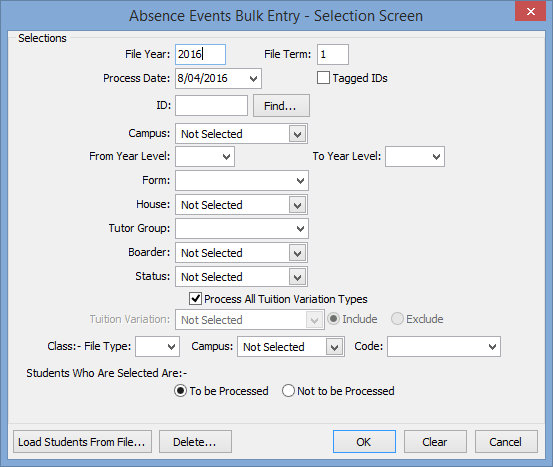Click Load Students From File... button

[x=83, y=442]
